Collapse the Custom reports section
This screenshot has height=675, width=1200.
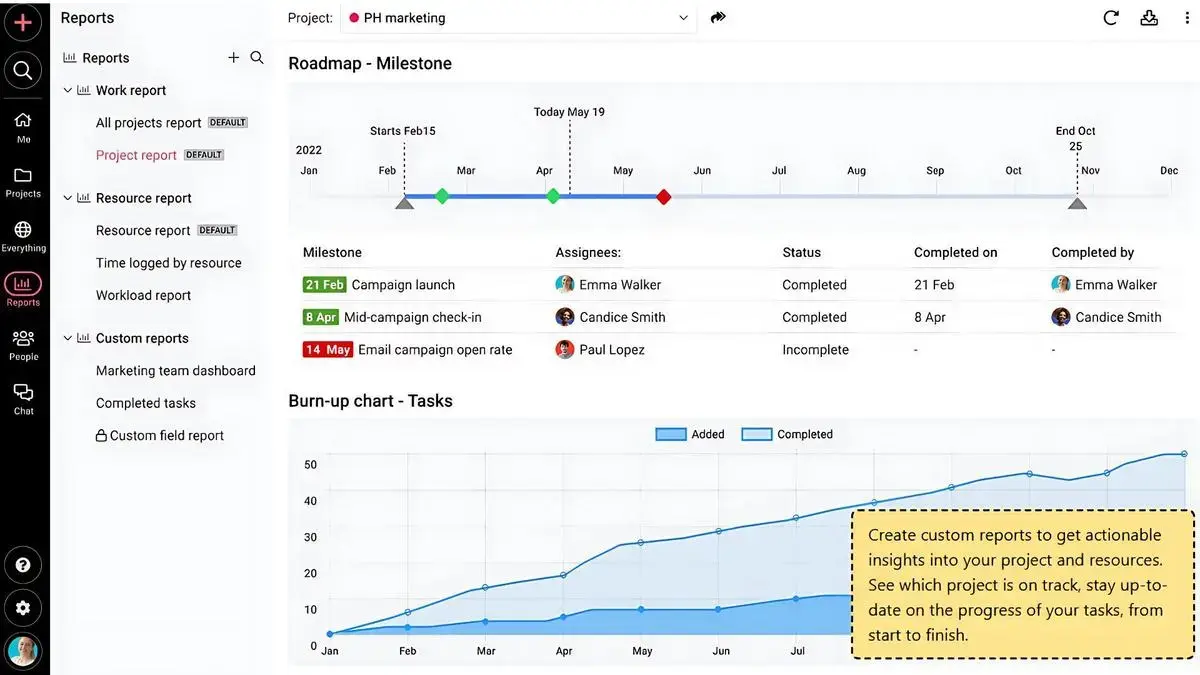[68, 338]
